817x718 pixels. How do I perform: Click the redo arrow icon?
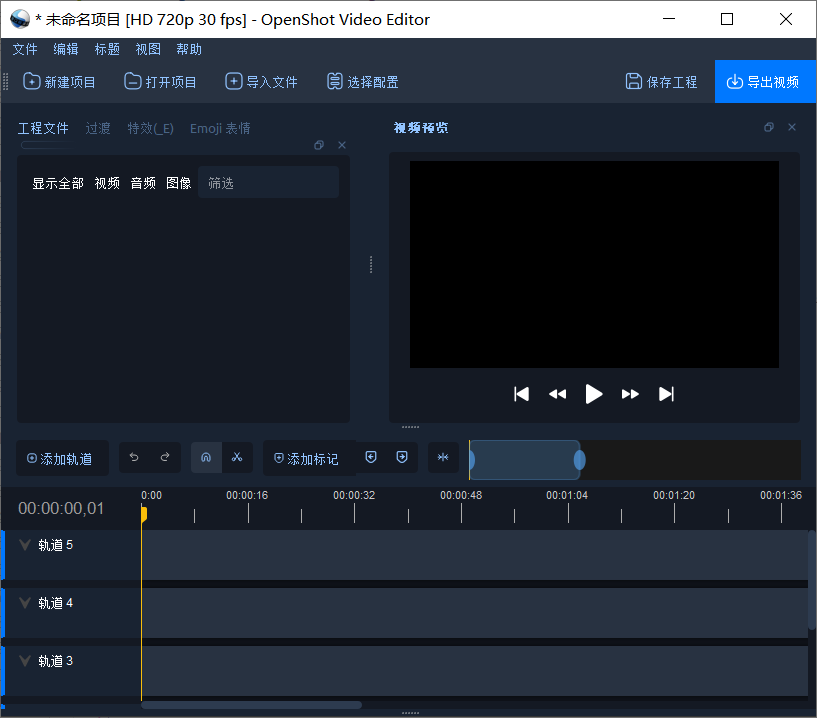pyautogui.click(x=165, y=457)
